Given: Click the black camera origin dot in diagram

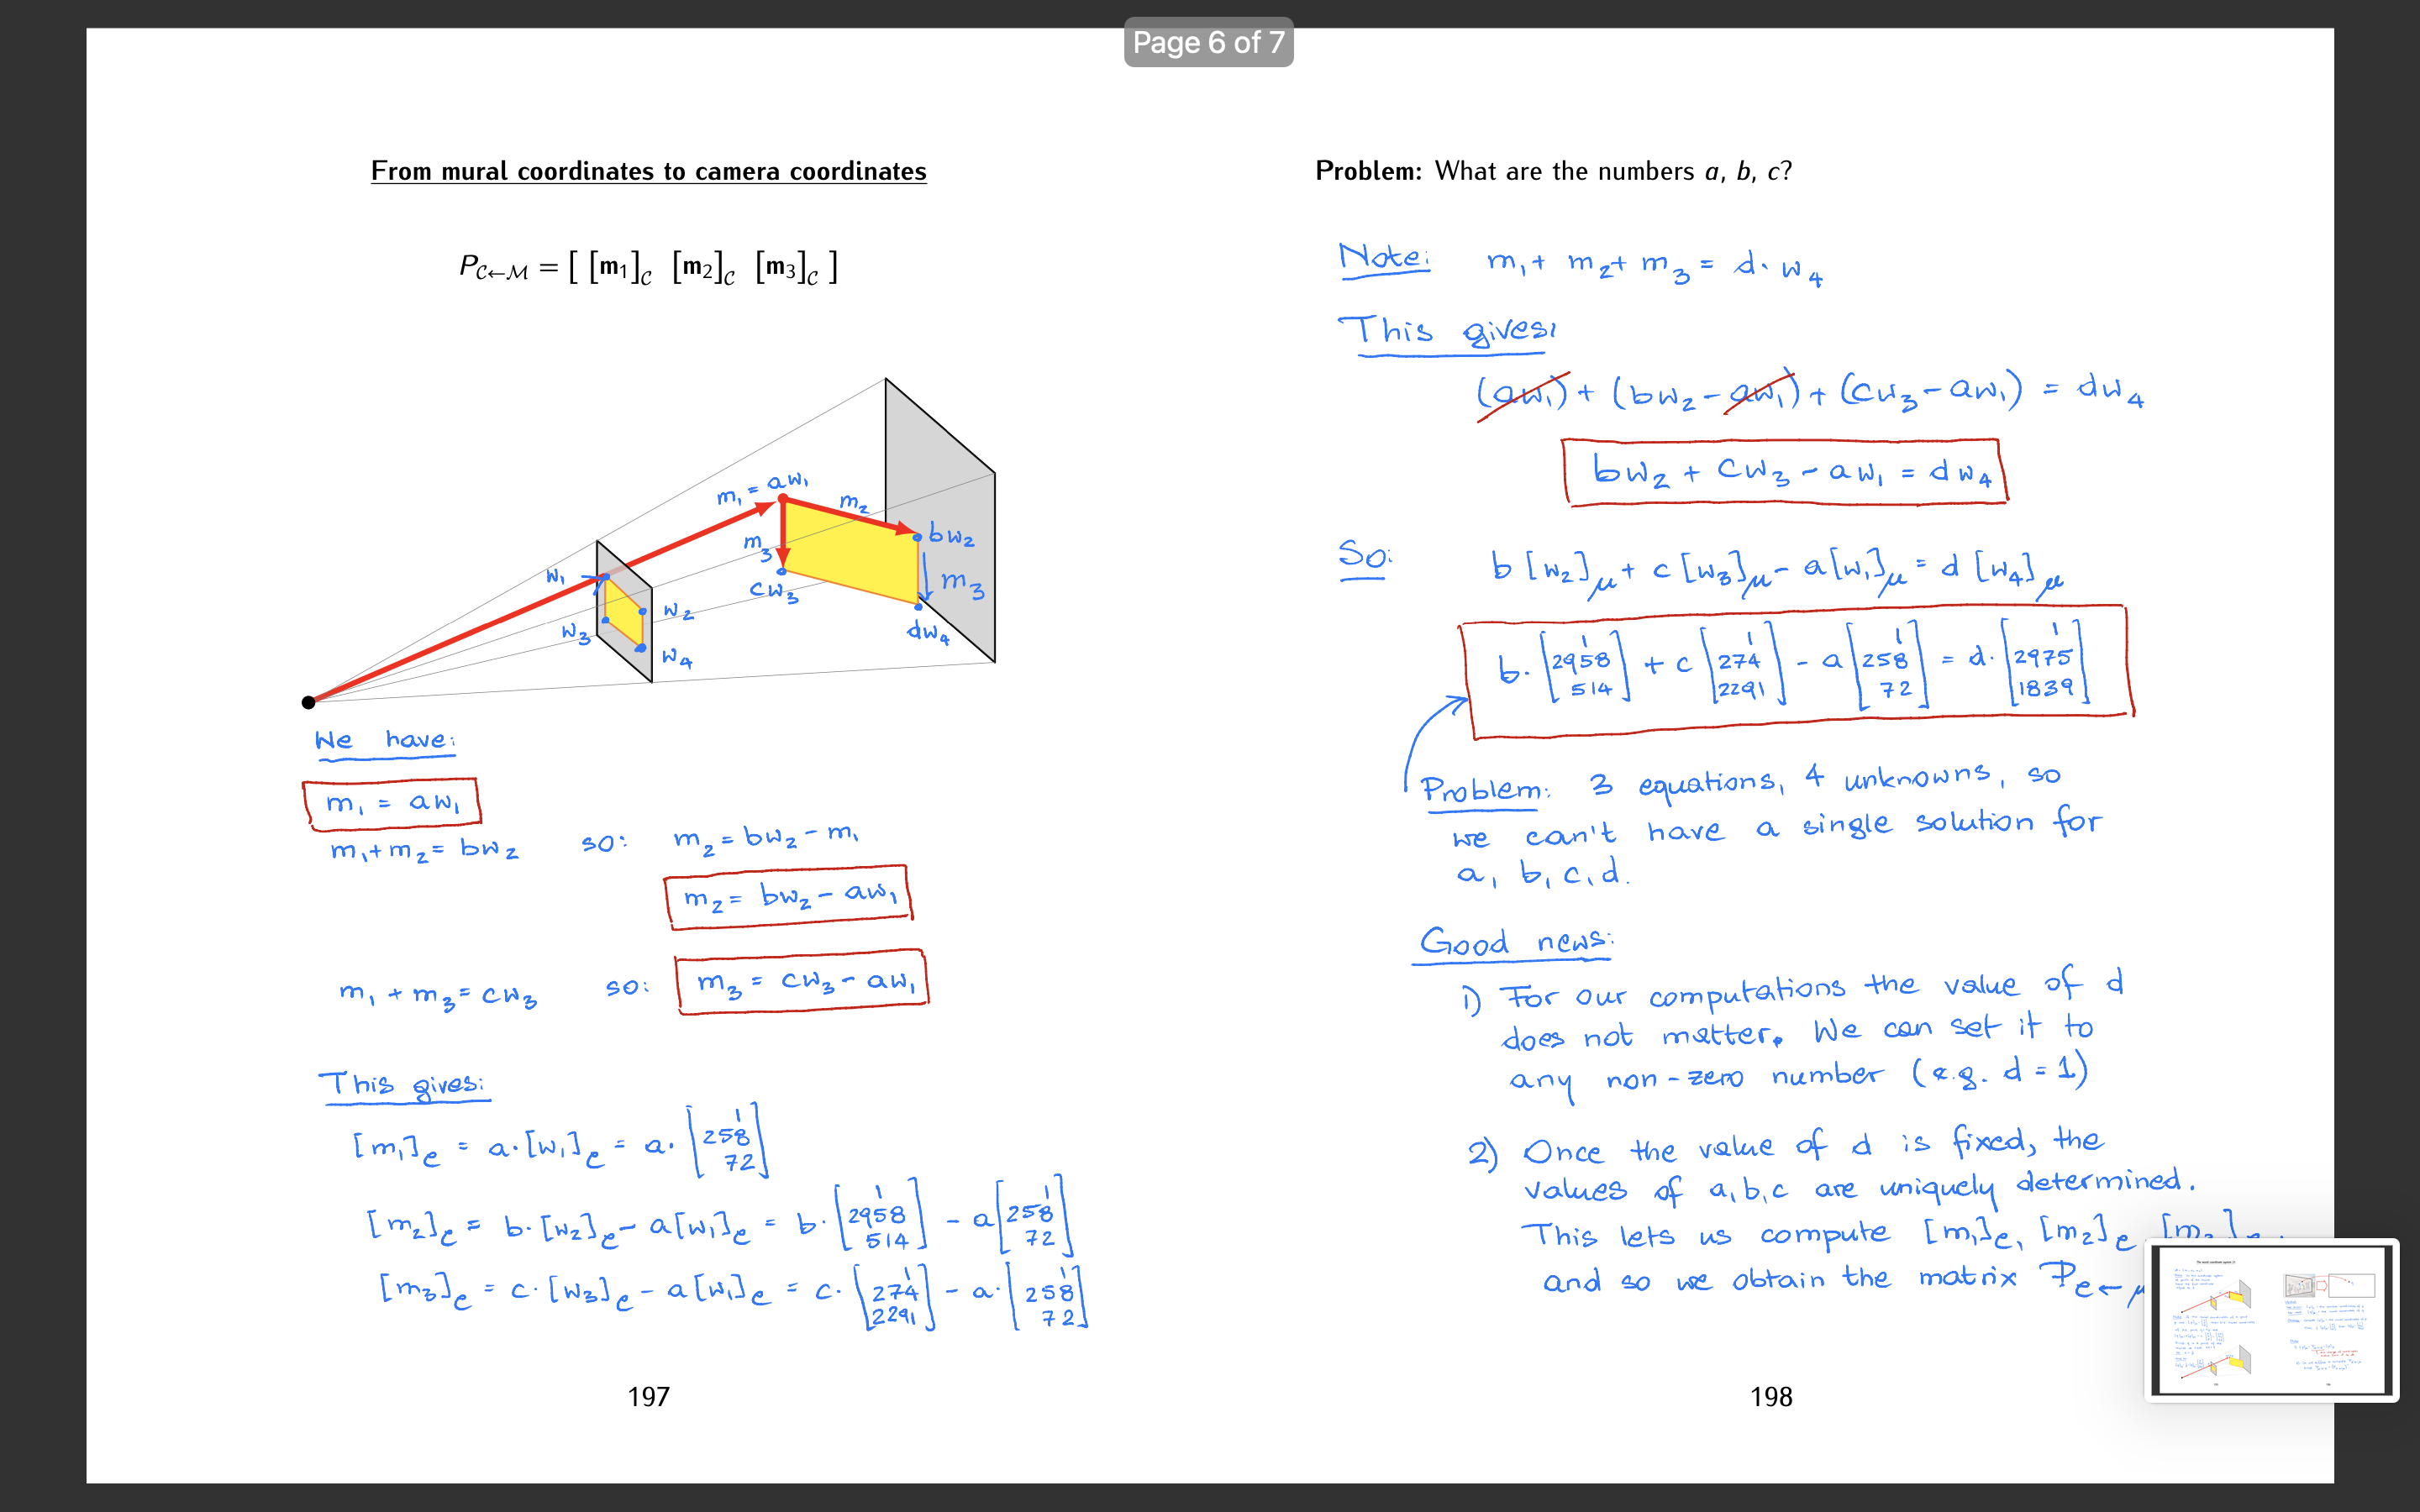Looking at the screenshot, I should [x=308, y=702].
